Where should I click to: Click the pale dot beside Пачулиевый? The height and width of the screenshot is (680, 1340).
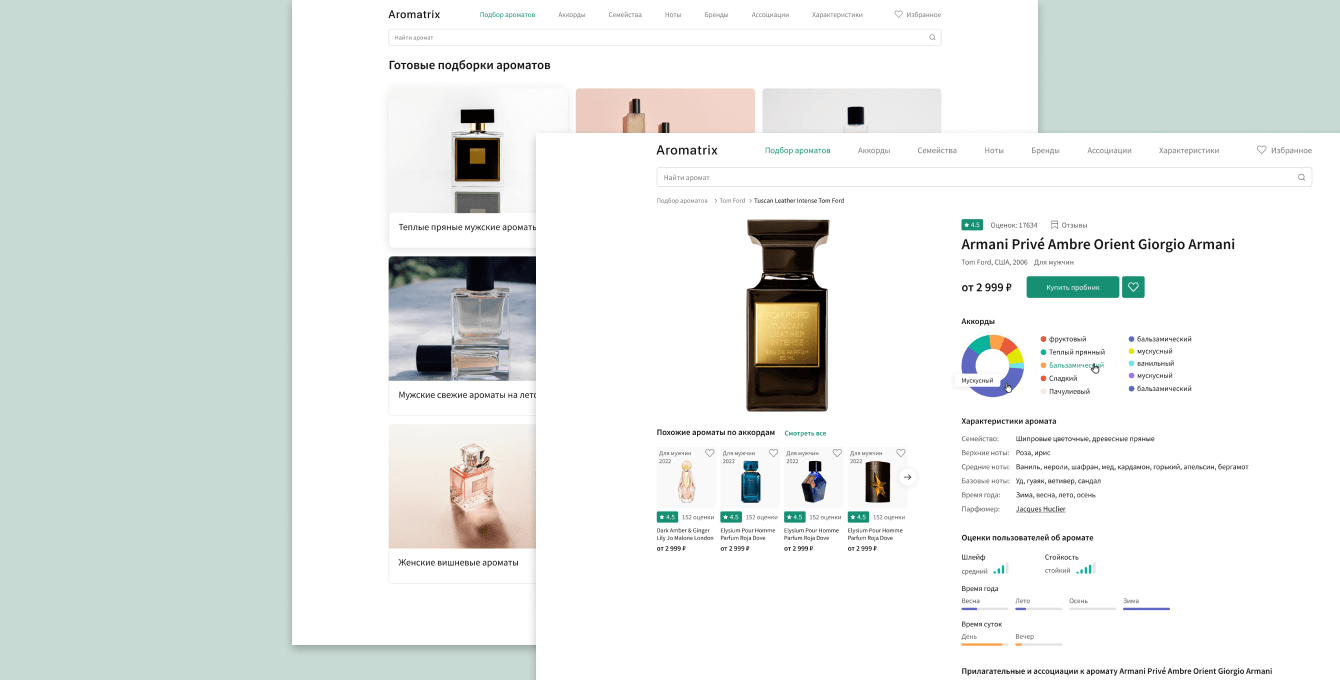[1043, 391]
